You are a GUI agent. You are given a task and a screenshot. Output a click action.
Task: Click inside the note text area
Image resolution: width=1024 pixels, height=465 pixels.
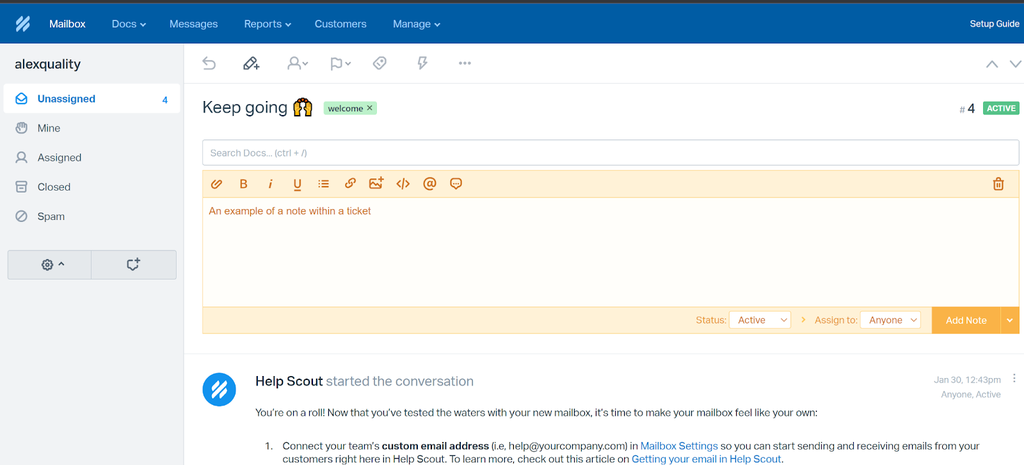(x=611, y=252)
